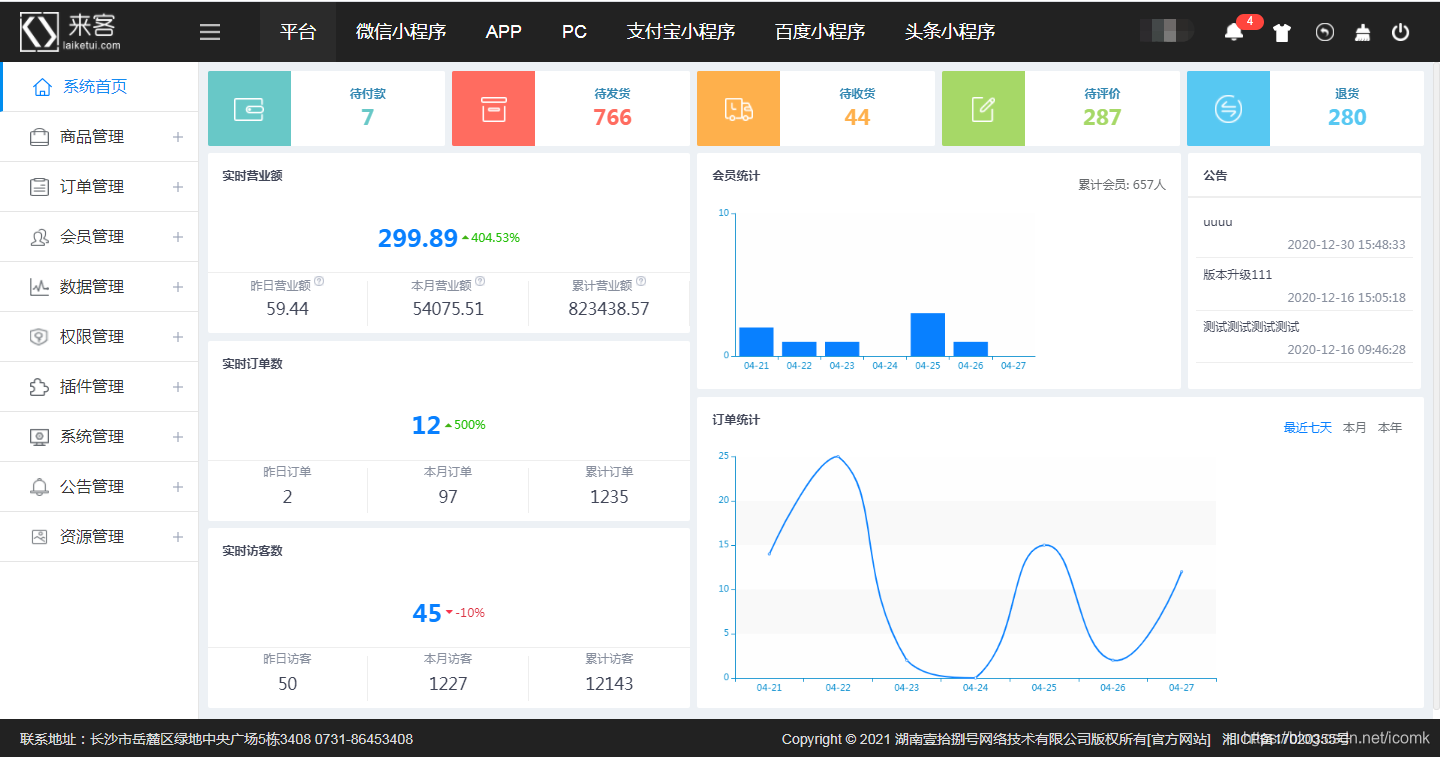The image size is (1440, 757).
Task: Switch to the APP tab
Action: [x=503, y=32]
